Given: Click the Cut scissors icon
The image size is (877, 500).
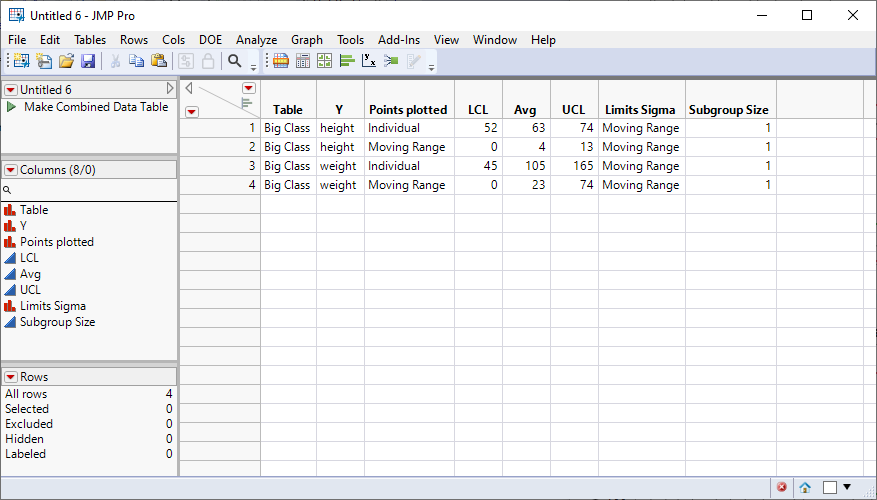Looking at the screenshot, I should coord(116,61).
